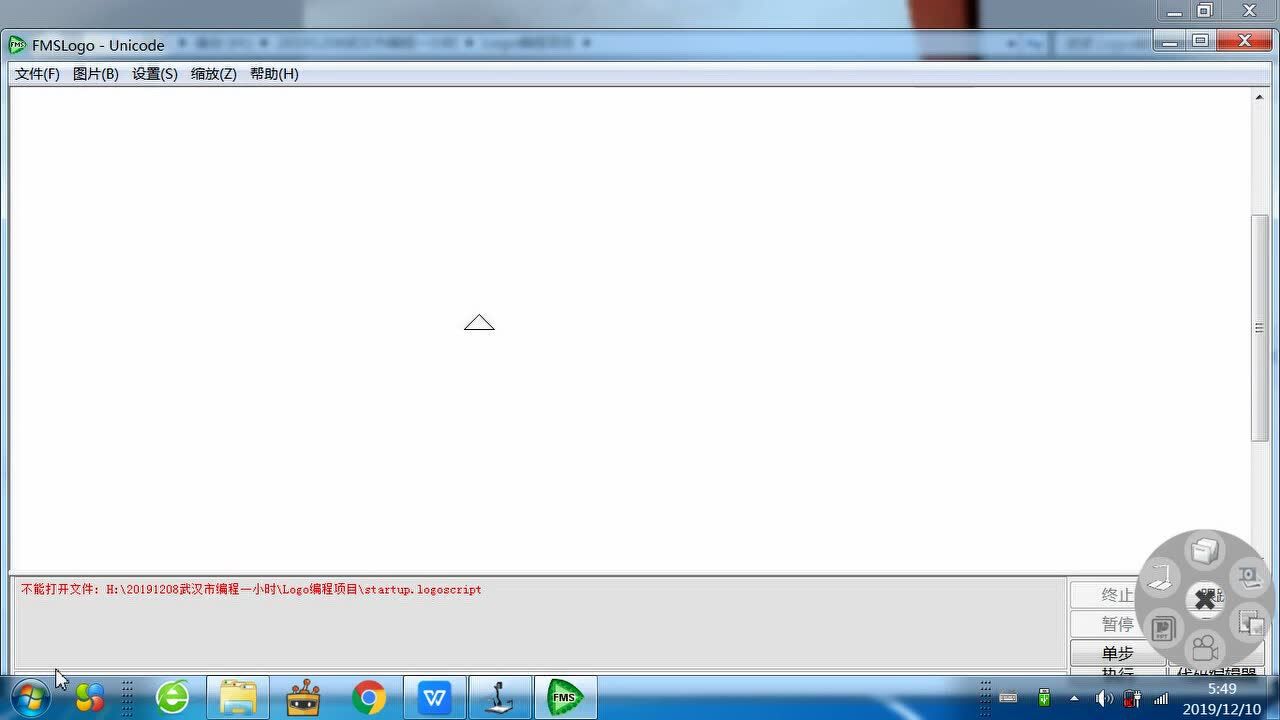Open the folder icon atop radial menu
Screen dimensions: 1280x720
click(1205, 551)
